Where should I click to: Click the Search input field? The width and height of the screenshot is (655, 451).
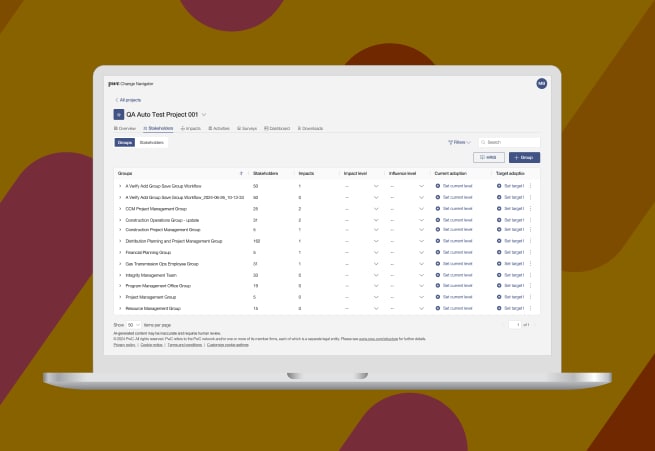[x=512, y=143]
